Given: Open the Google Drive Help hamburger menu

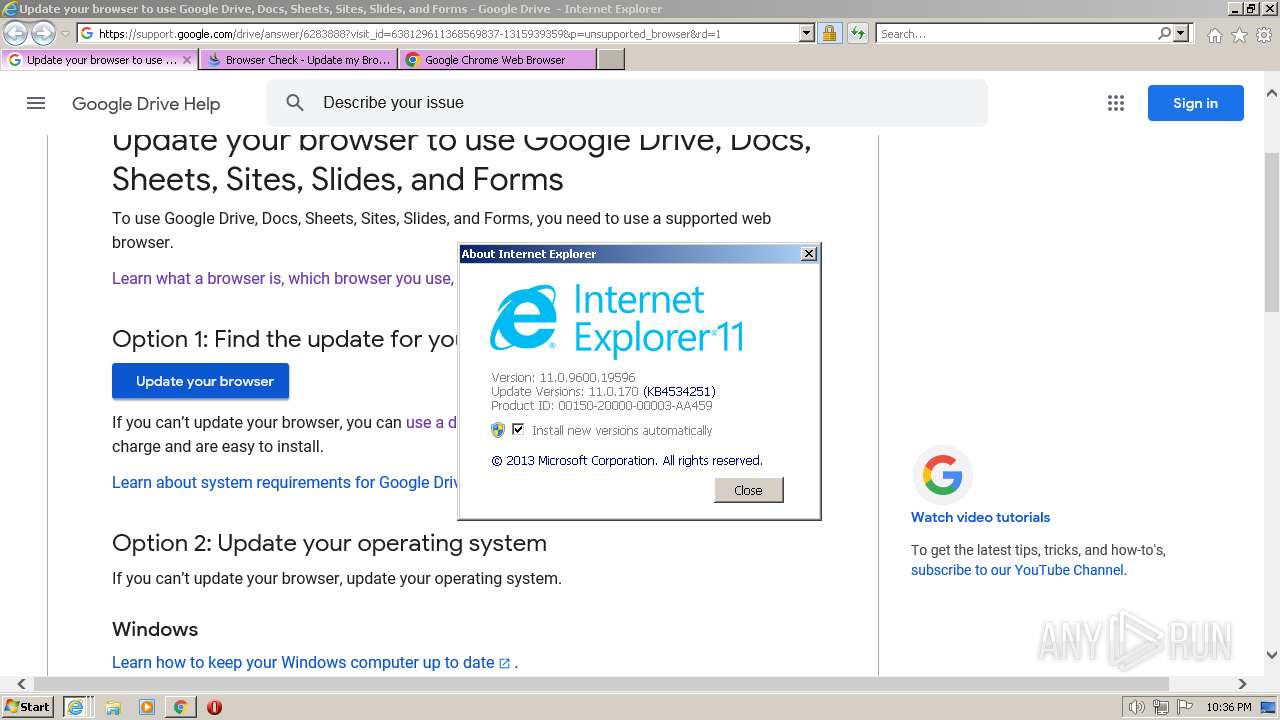Looking at the screenshot, I should pos(36,103).
